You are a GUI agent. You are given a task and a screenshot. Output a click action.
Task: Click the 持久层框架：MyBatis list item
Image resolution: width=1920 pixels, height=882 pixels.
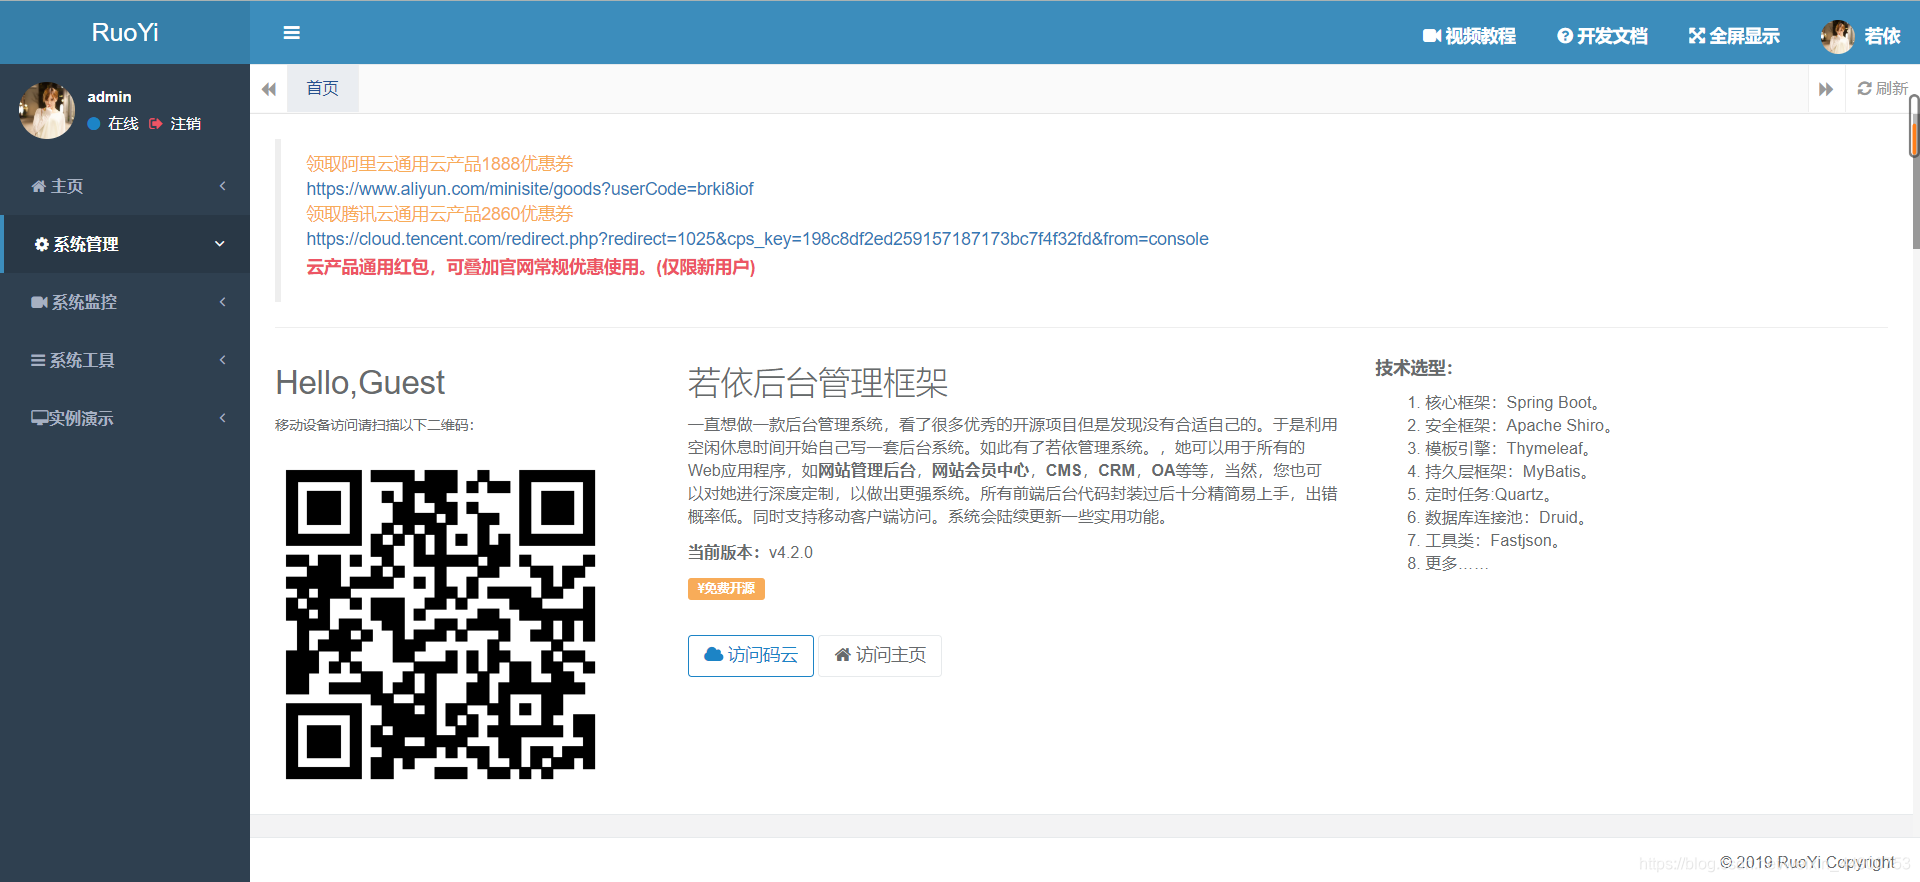click(x=1511, y=472)
